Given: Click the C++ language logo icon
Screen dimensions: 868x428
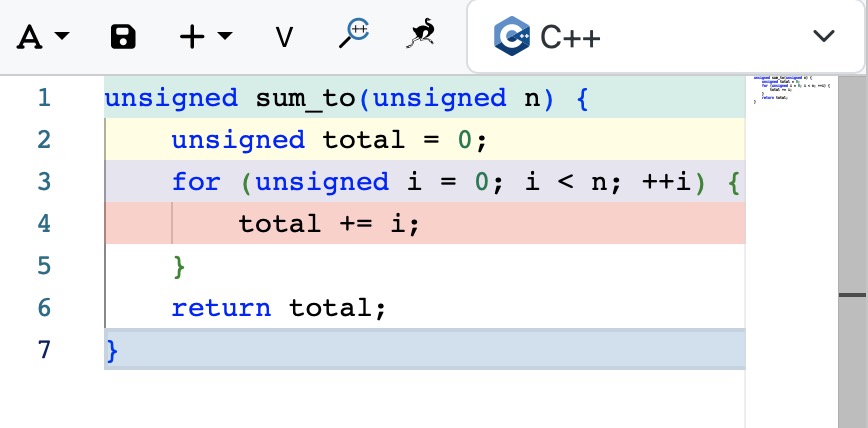Looking at the screenshot, I should [512, 37].
